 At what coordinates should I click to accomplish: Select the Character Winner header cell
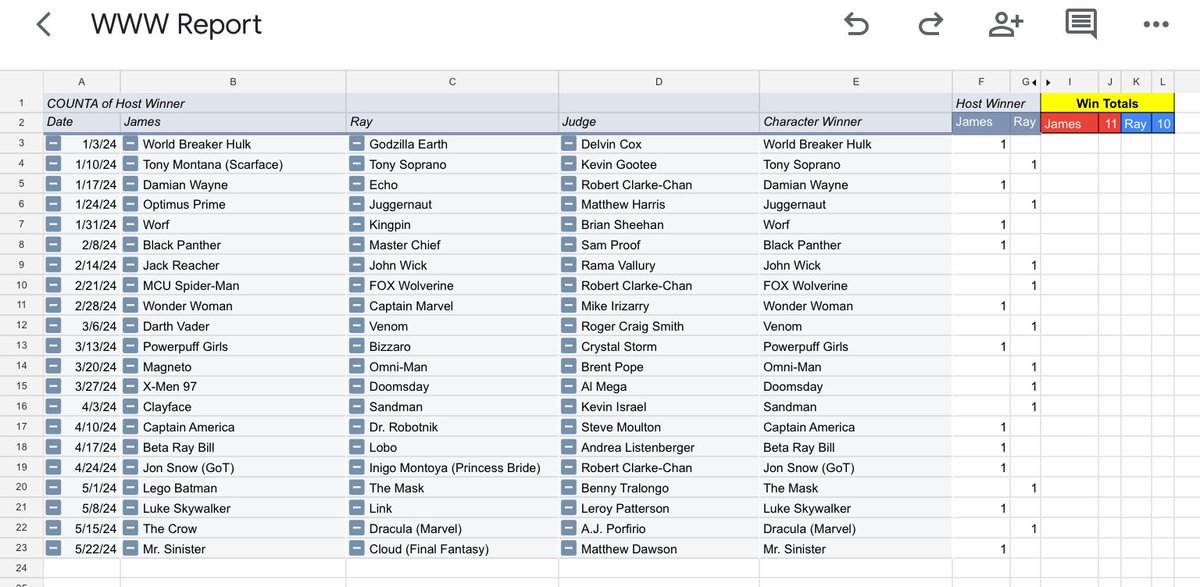[x=856, y=122]
